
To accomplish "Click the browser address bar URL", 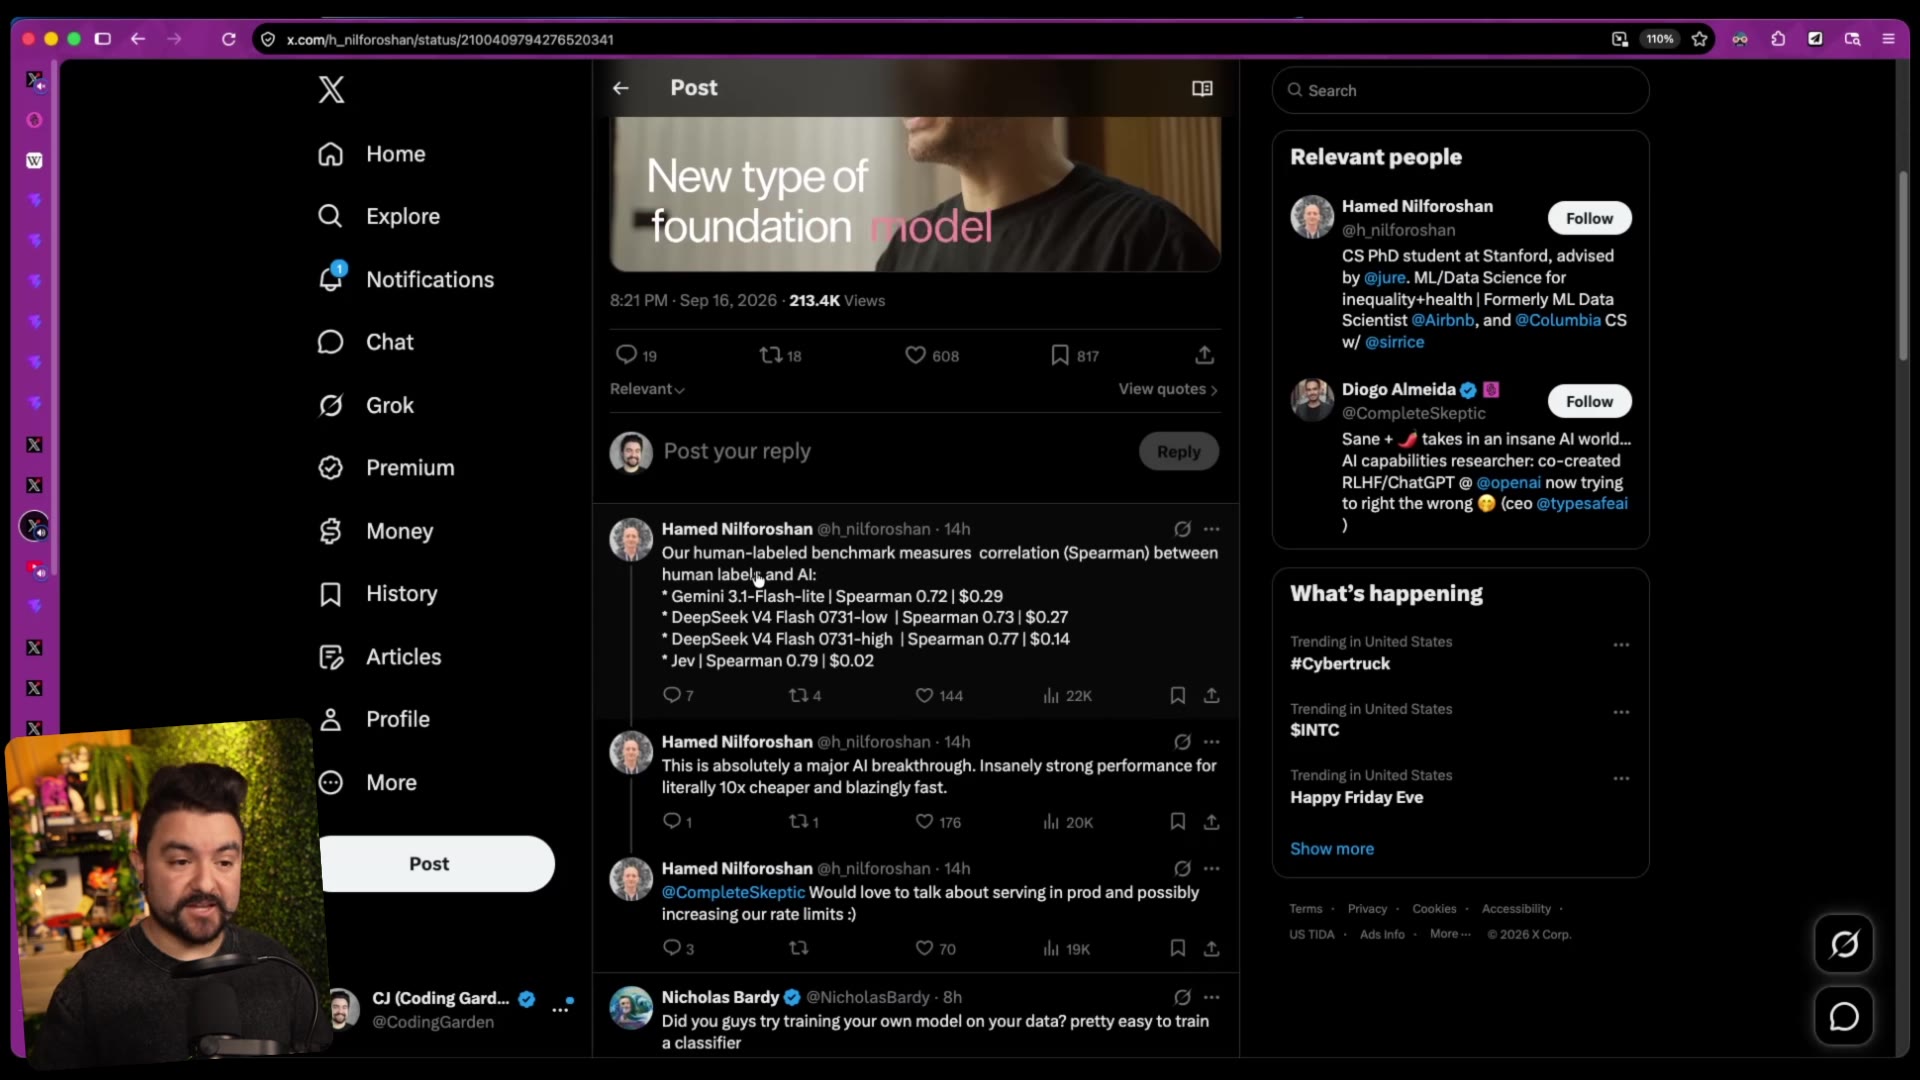I will (x=450, y=39).
